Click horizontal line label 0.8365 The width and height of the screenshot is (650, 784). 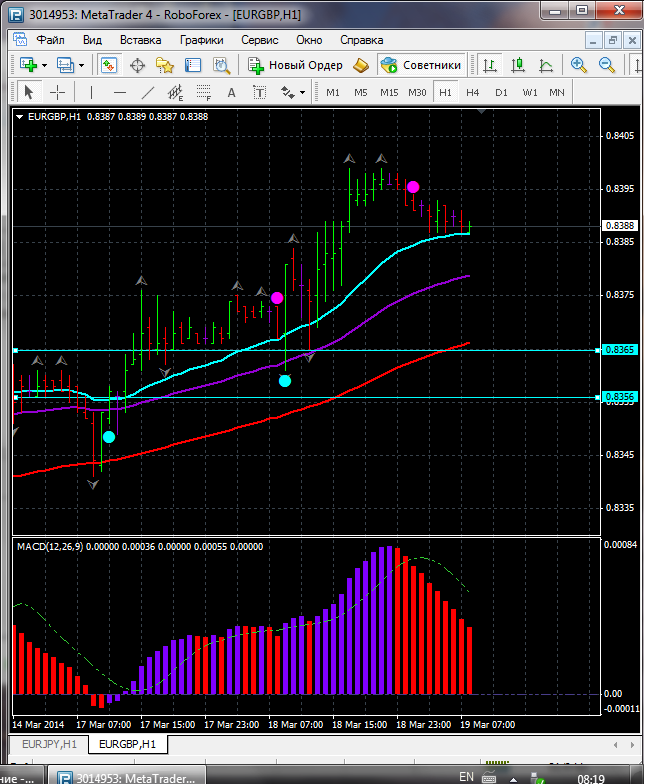[x=620, y=350]
